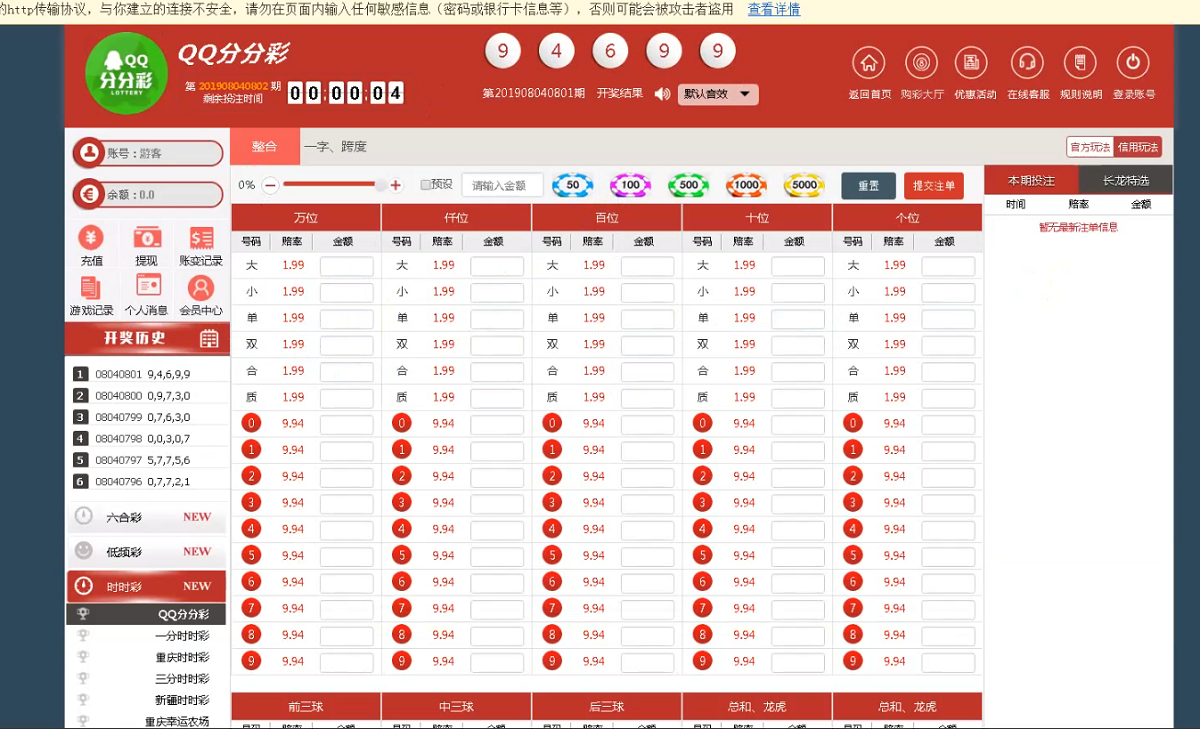Click the 返回首页 home icon

point(868,63)
